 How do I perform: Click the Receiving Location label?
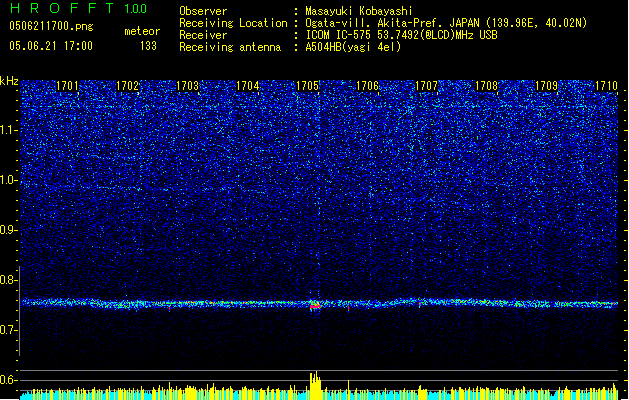coord(233,23)
